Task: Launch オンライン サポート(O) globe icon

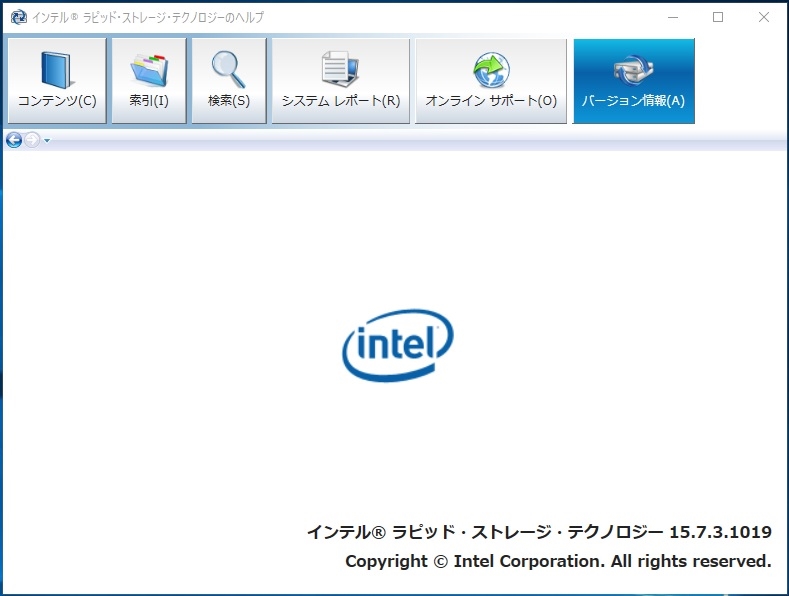Action: coord(491,69)
